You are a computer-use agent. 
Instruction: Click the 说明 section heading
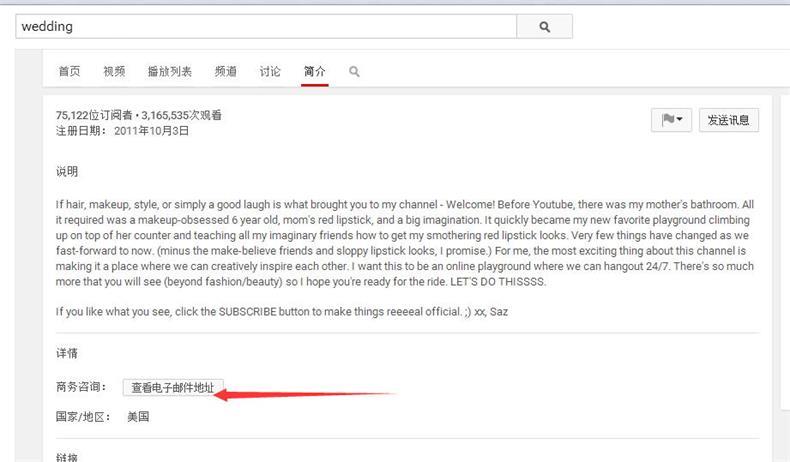click(67, 171)
